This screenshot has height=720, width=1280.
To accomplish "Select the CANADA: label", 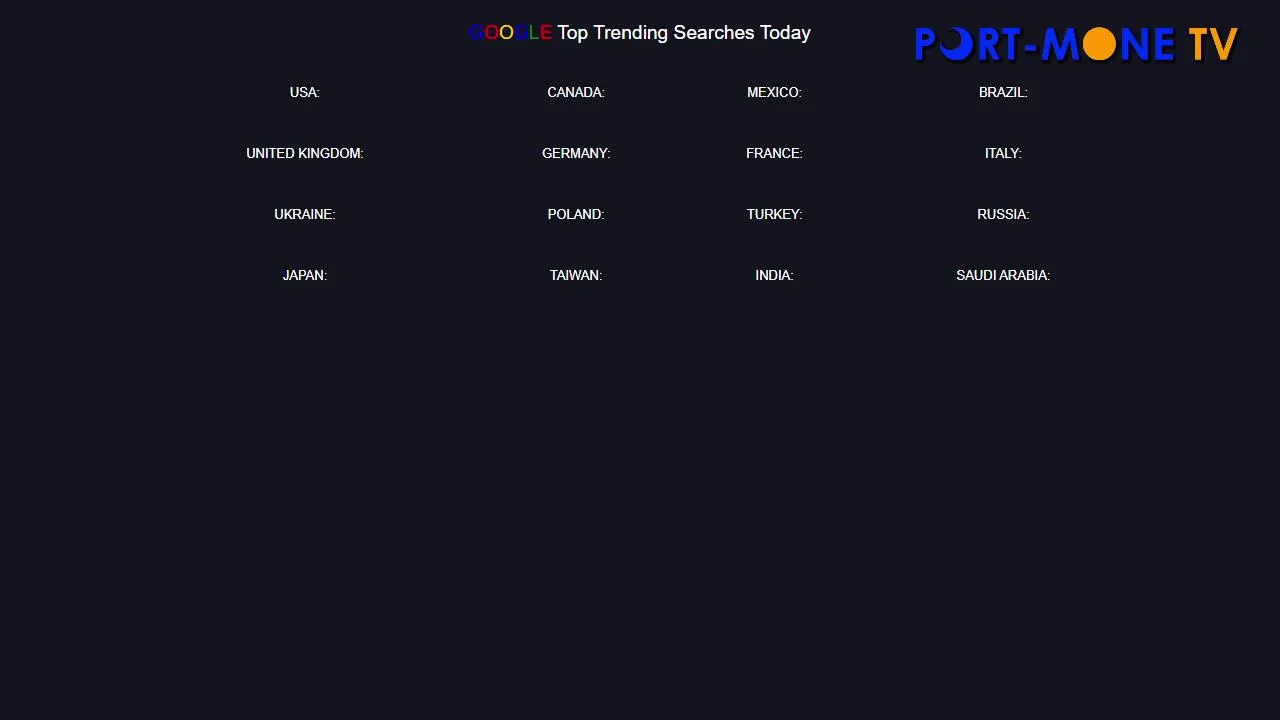I will (576, 92).
